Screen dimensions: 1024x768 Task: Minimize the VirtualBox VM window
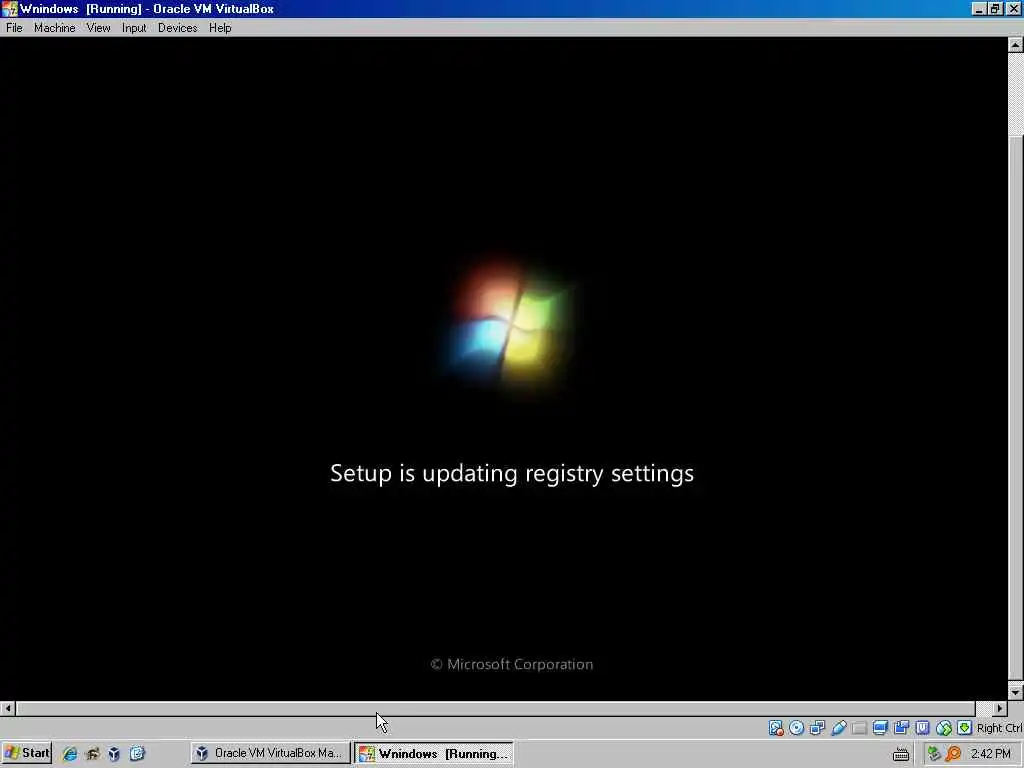(x=978, y=8)
